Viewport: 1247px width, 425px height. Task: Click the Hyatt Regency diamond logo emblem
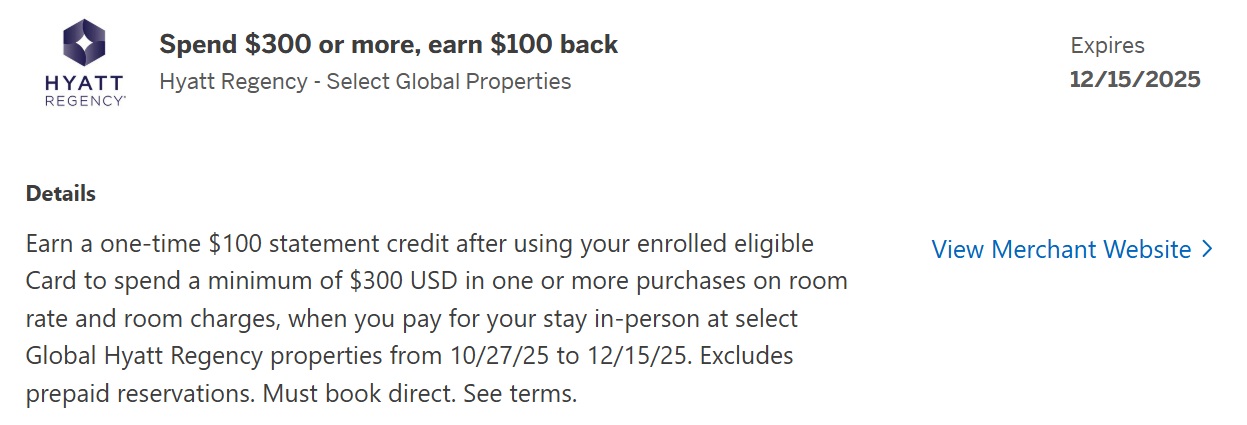(x=84, y=42)
